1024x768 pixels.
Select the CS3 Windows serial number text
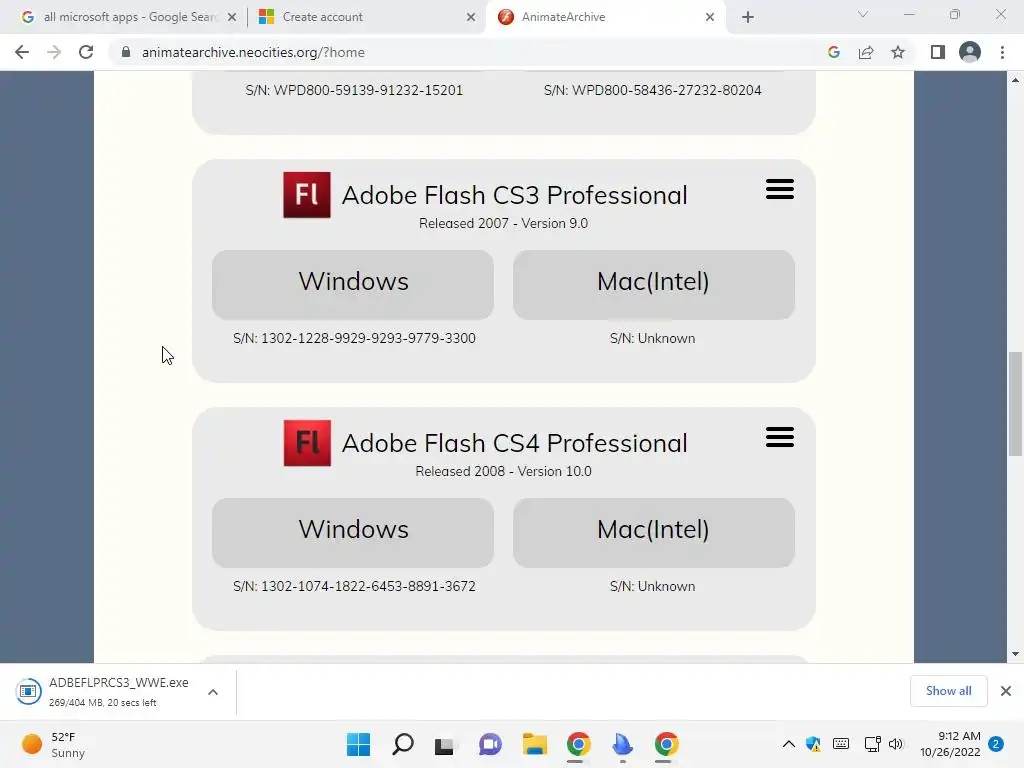tap(354, 338)
